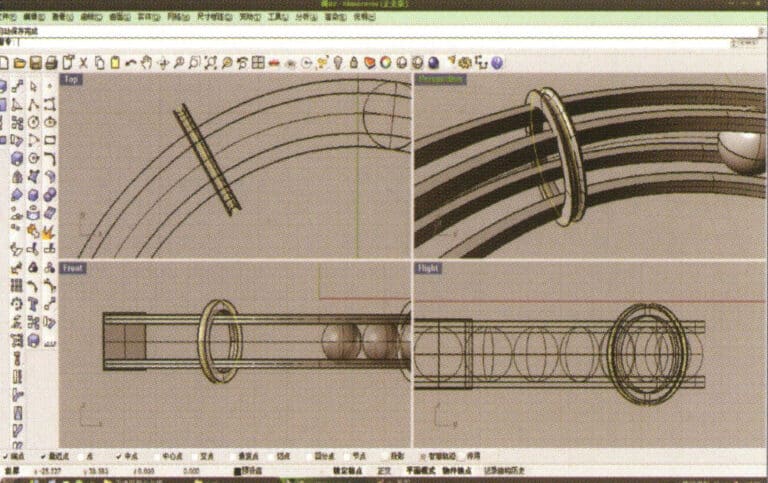Open the Perspective viewport title menu
Screen dimensions: 768x483
point(441,79)
